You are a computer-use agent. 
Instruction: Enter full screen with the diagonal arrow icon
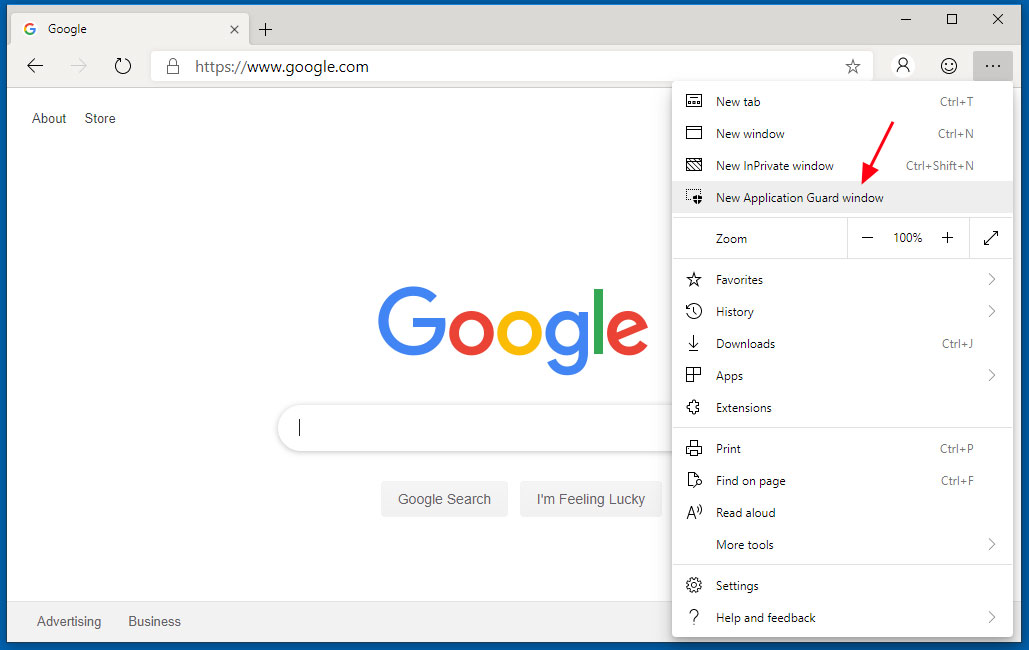coord(991,238)
